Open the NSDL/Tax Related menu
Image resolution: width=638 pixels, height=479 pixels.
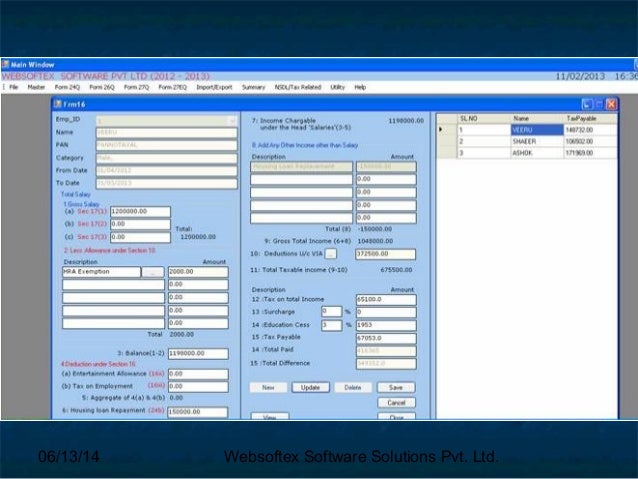click(x=298, y=87)
